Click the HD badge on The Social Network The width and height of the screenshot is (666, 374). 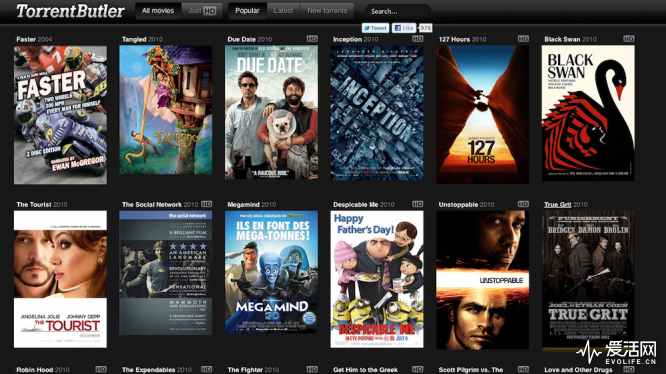tap(206, 204)
